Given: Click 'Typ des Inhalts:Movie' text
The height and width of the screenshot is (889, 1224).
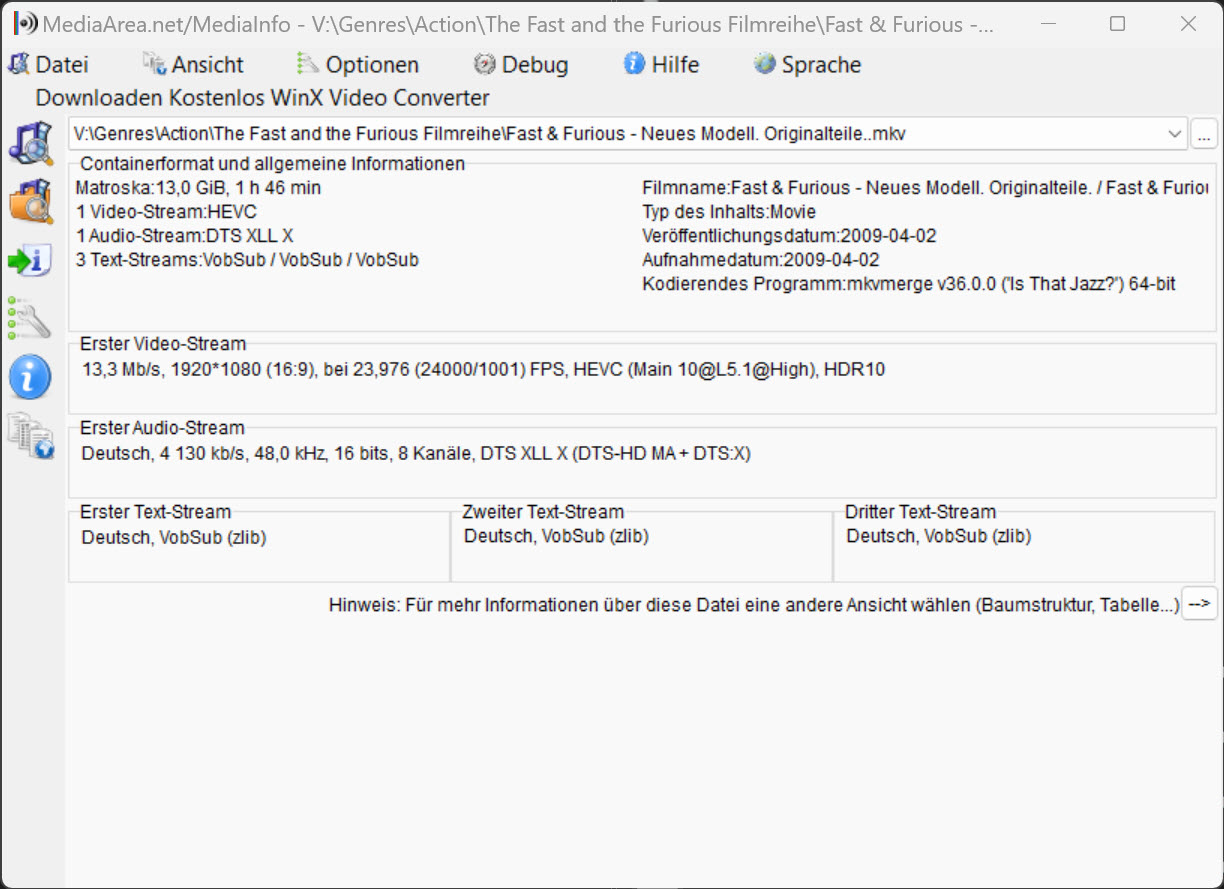Looking at the screenshot, I should click(x=729, y=212).
